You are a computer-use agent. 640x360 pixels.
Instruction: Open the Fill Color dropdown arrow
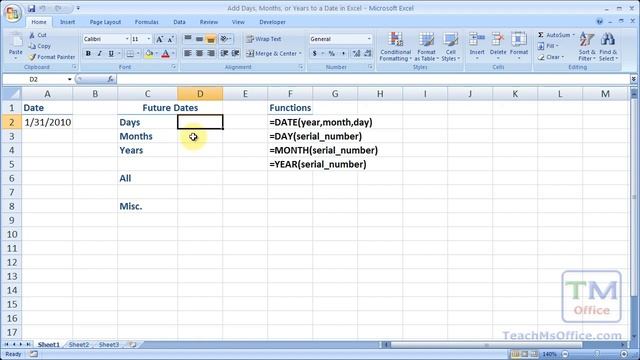click(156, 53)
